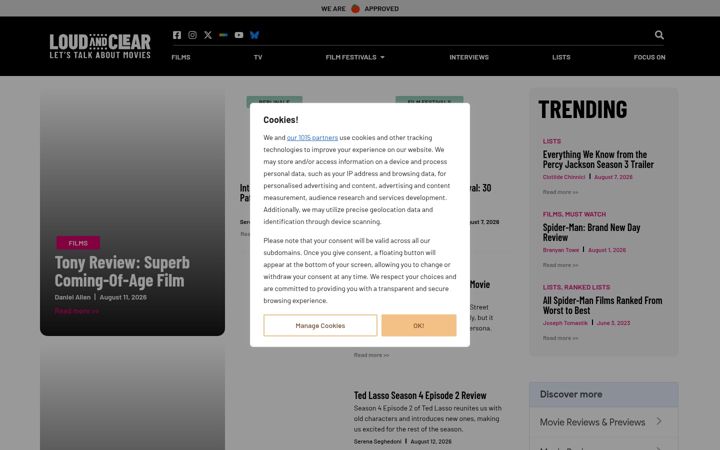Click the Loud and Clear logo
The width and height of the screenshot is (720, 450).
(100, 46)
